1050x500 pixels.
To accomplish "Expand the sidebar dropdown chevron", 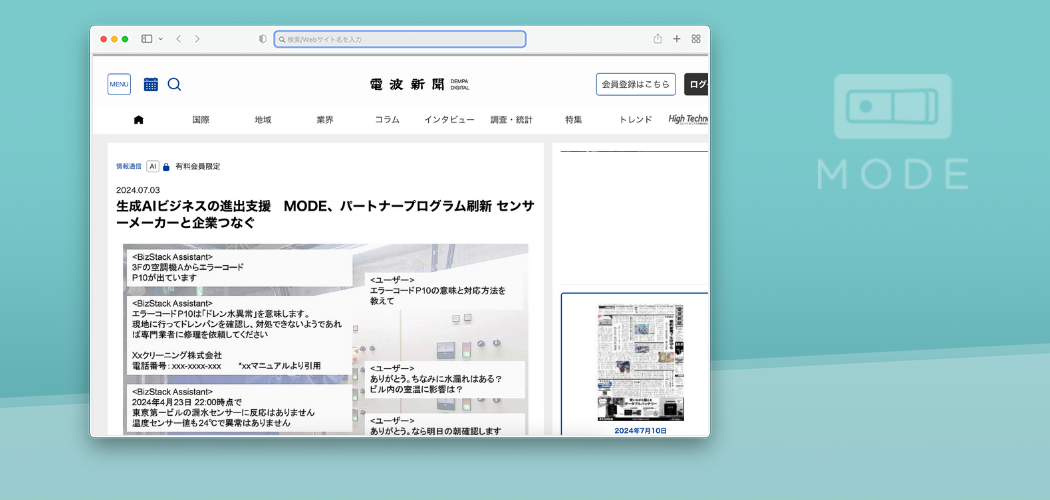I will tap(160, 39).
